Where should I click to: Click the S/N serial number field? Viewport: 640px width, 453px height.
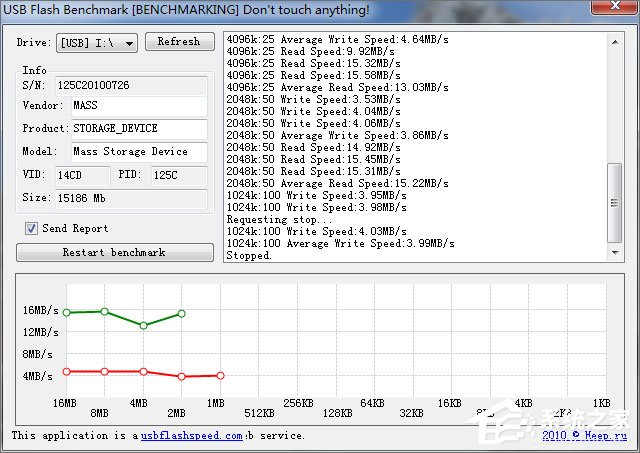(130, 86)
